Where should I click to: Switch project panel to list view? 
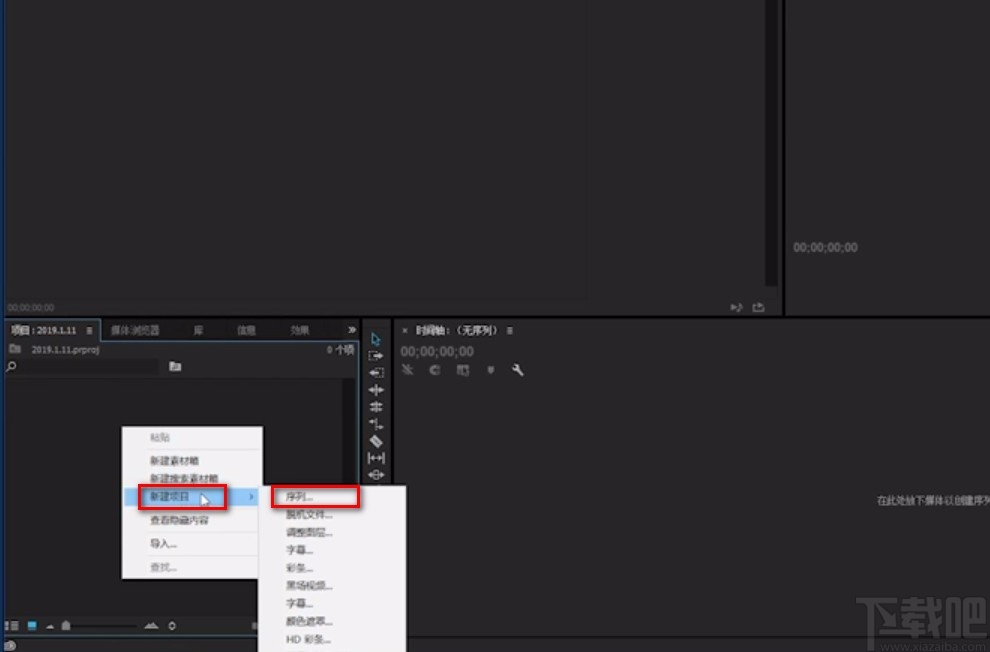click(x=12, y=626)
